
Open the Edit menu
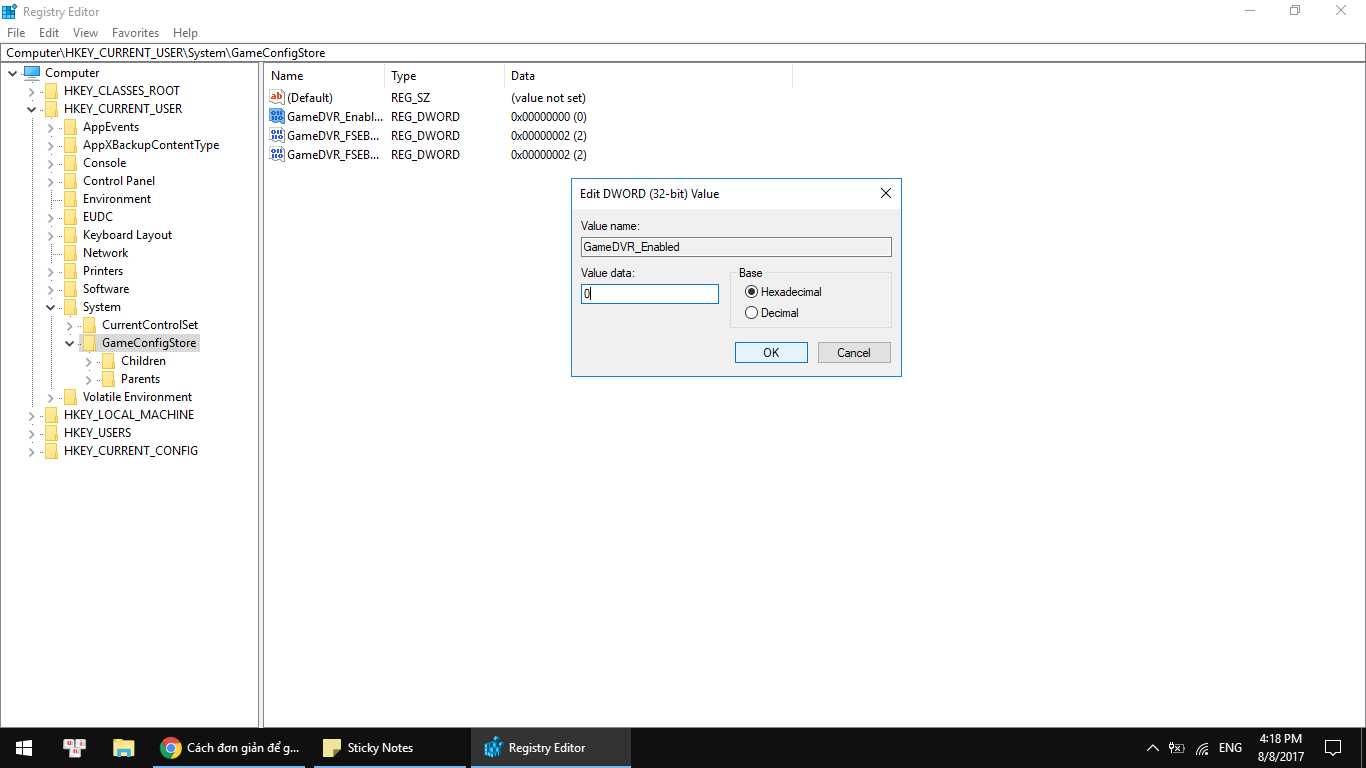tap(48, 32)
